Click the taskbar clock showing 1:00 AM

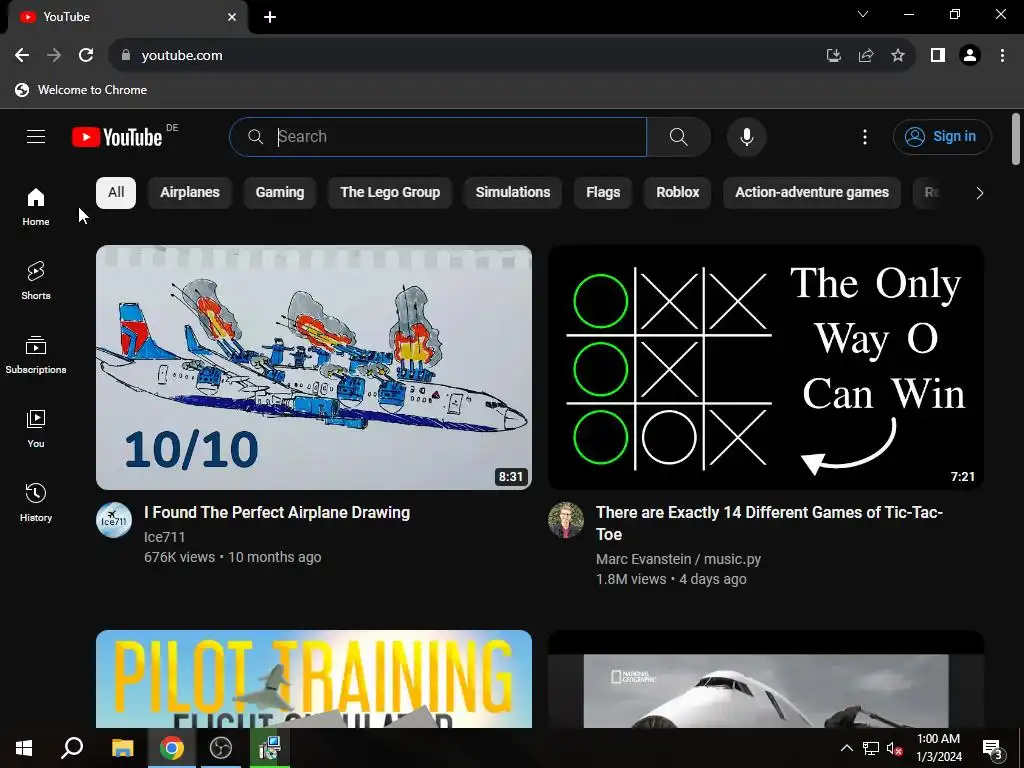939,748
